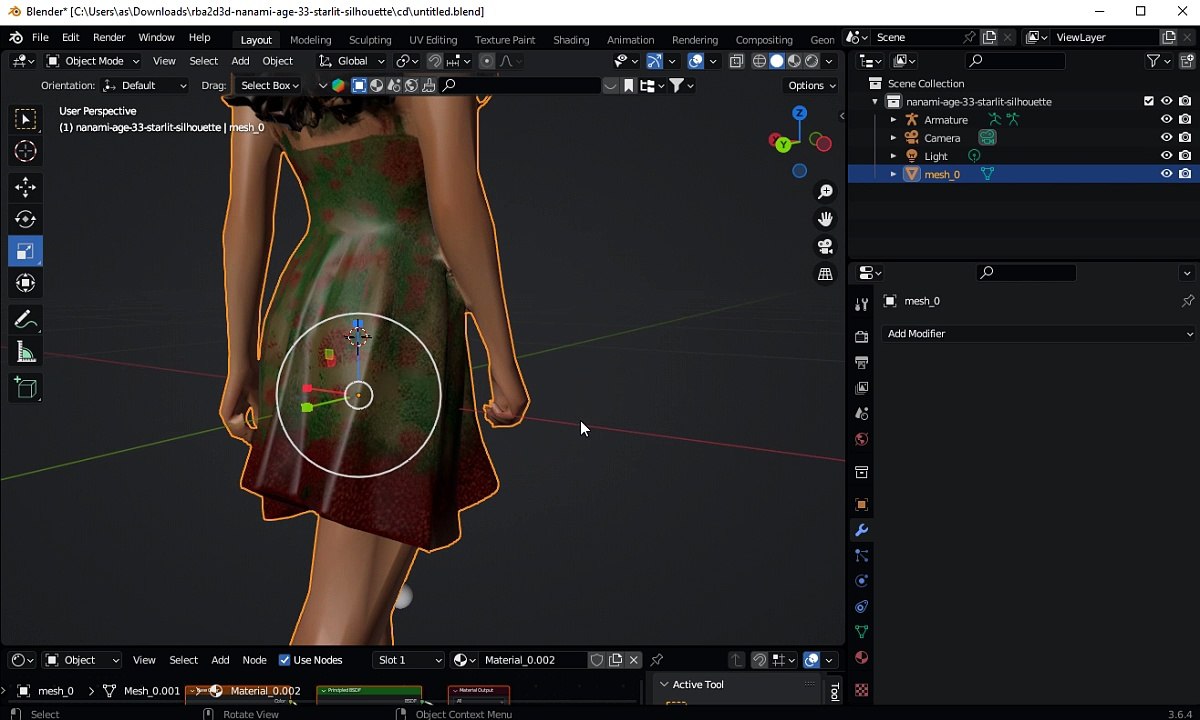This screenshot has height=720, width=1200.
Task: Open the File menu
Action: tap(40, 38)
